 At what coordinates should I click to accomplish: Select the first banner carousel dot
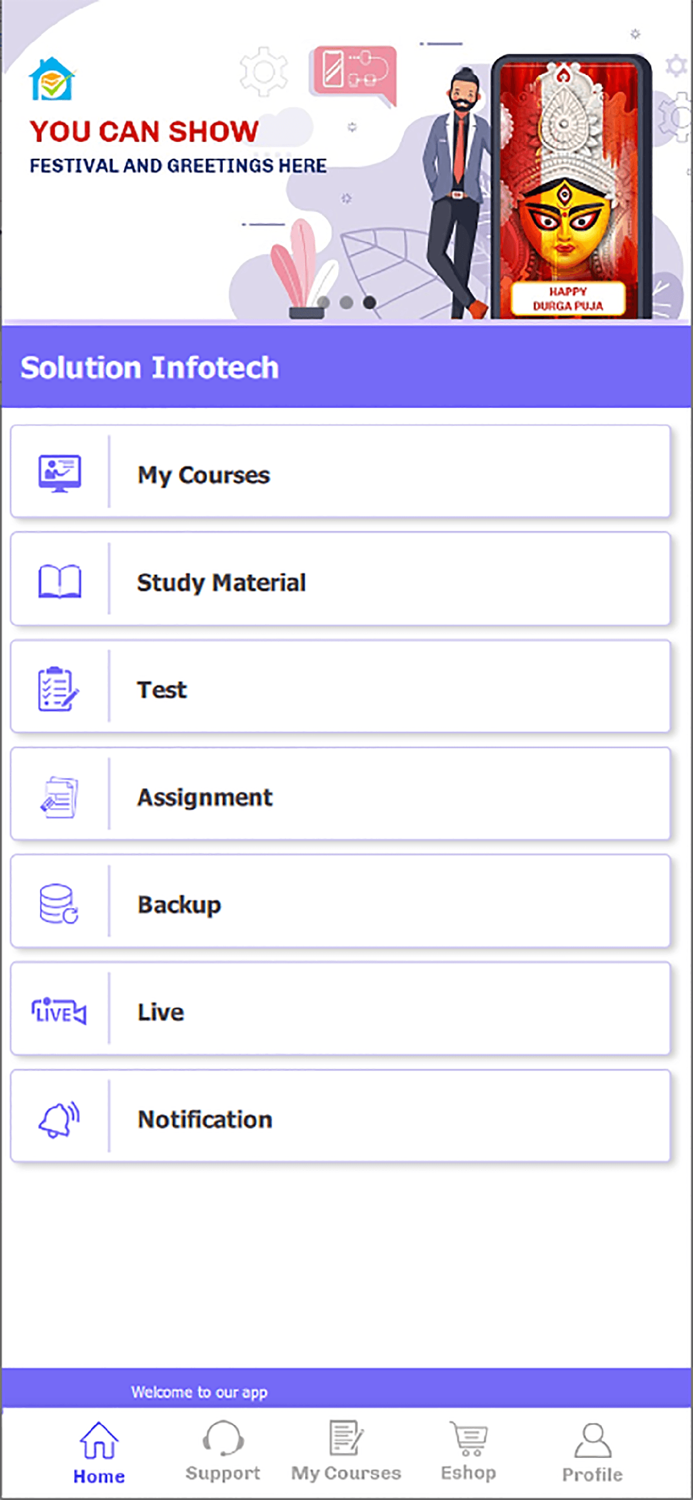point(324,302)
